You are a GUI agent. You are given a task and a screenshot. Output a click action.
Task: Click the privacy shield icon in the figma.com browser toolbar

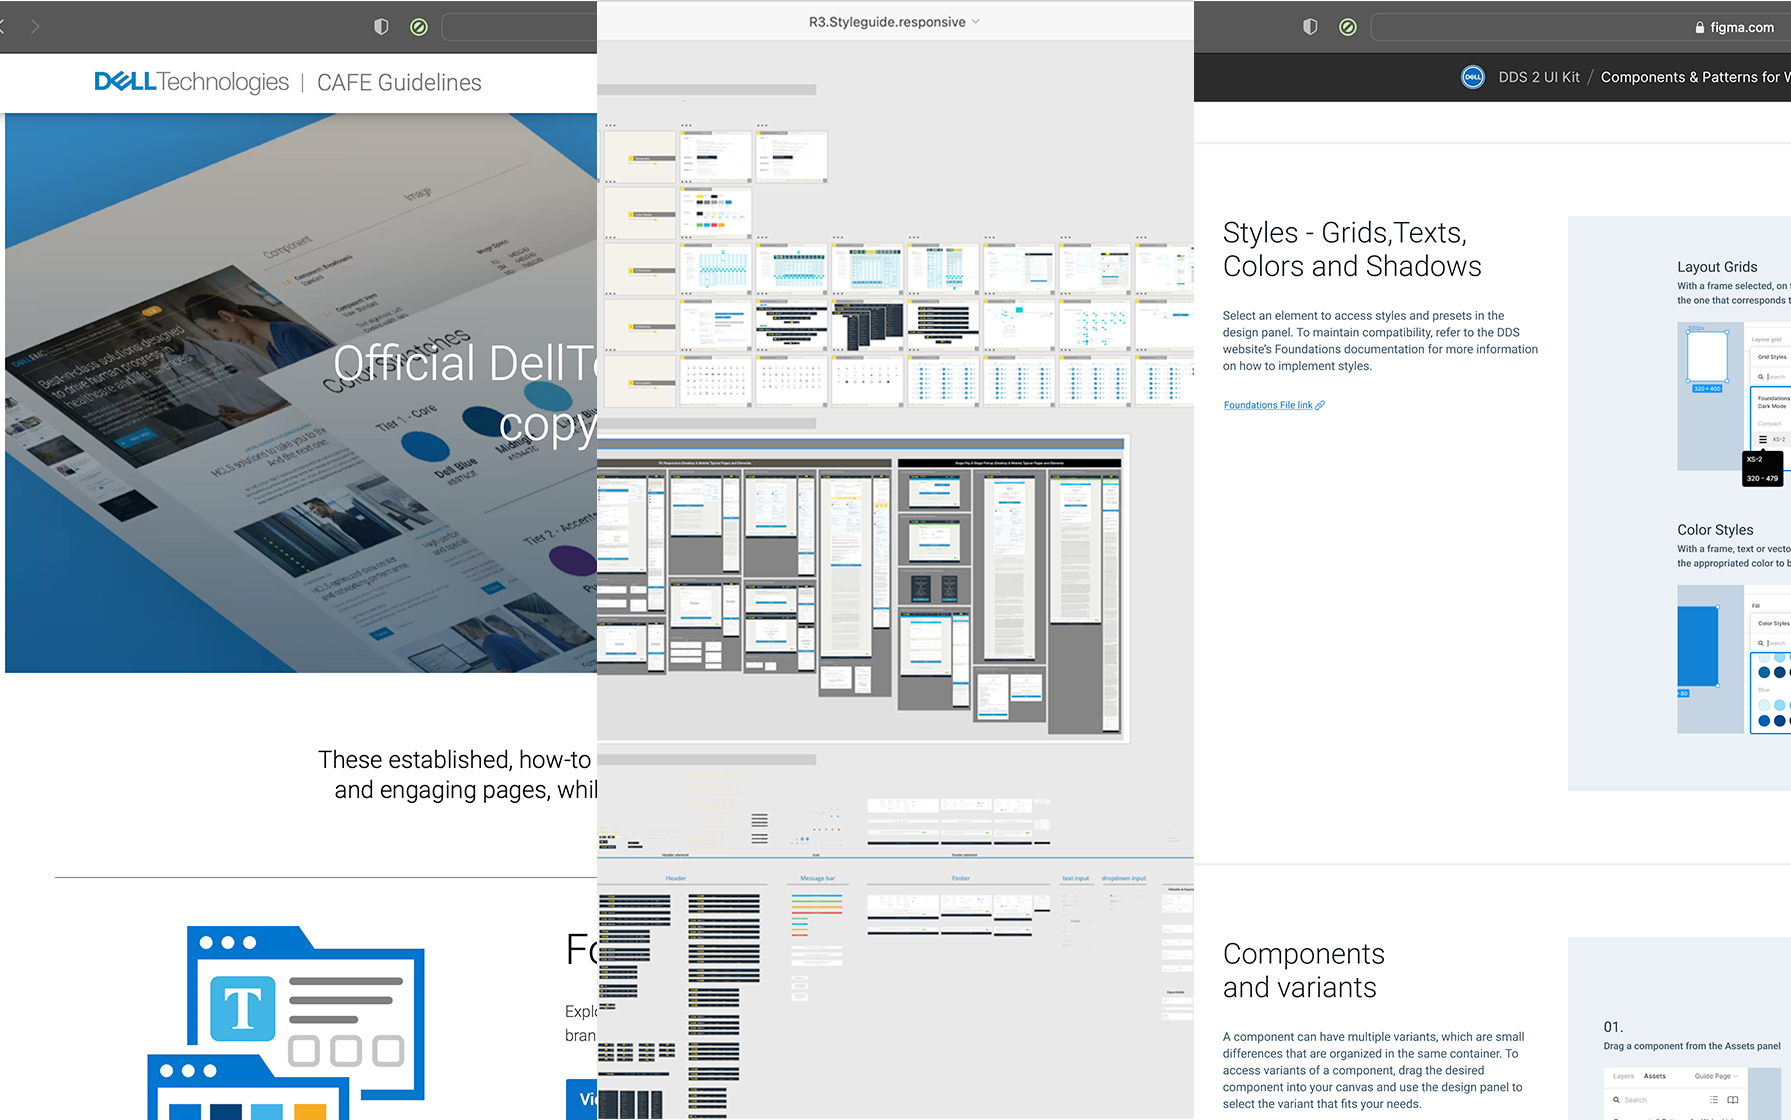pyautogui.click(x=1310, y=27)
